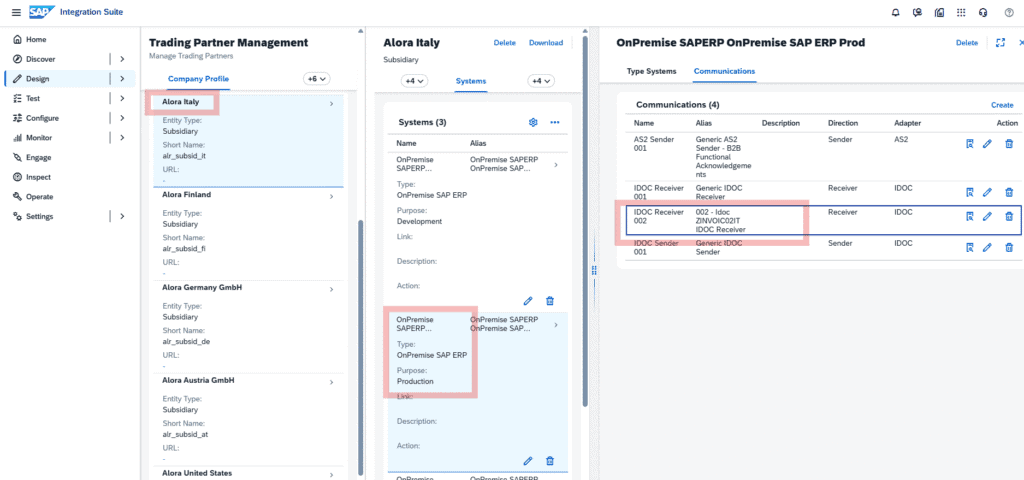1024x480 pixels.
Task: Click the vertical splitter grip between panels
Action: pos(594,270)
